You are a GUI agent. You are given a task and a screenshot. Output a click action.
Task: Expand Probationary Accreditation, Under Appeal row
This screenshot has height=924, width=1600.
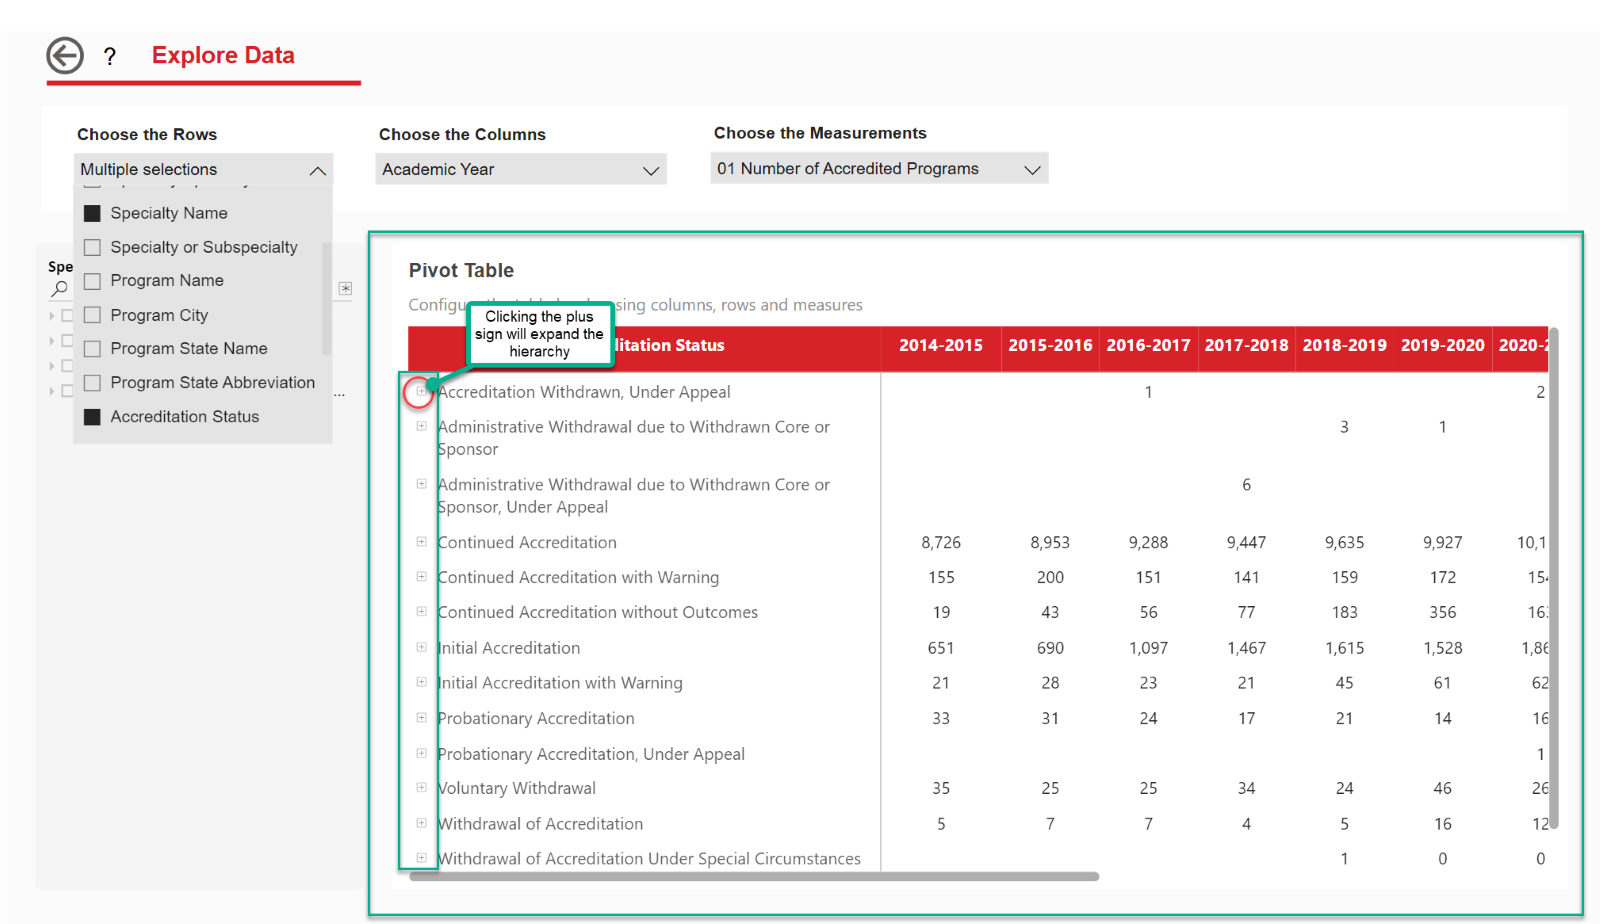tap(421, 753)
